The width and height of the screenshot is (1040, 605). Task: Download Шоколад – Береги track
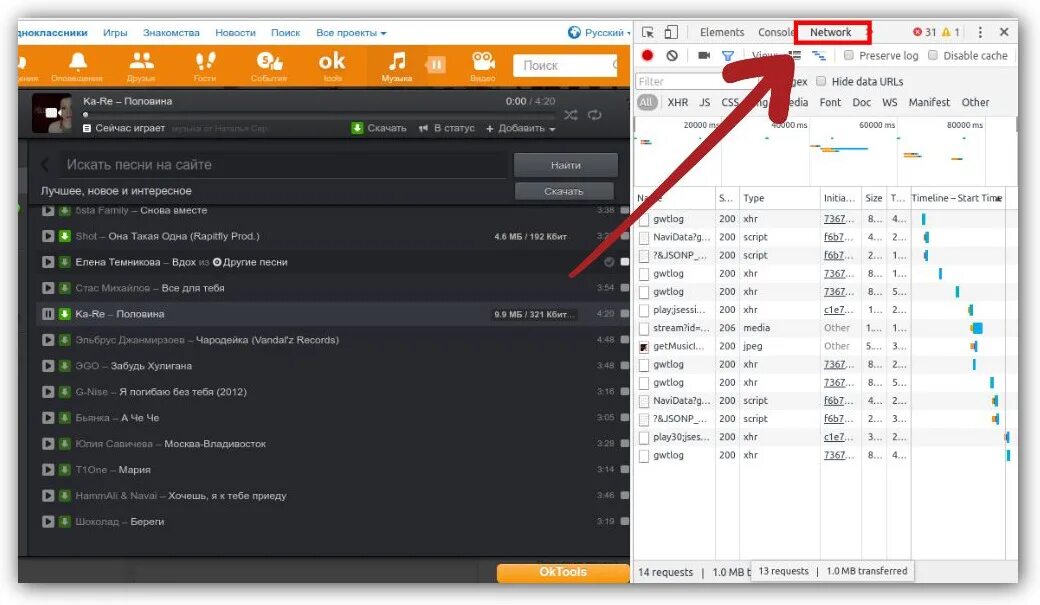[x=64, y=521]
